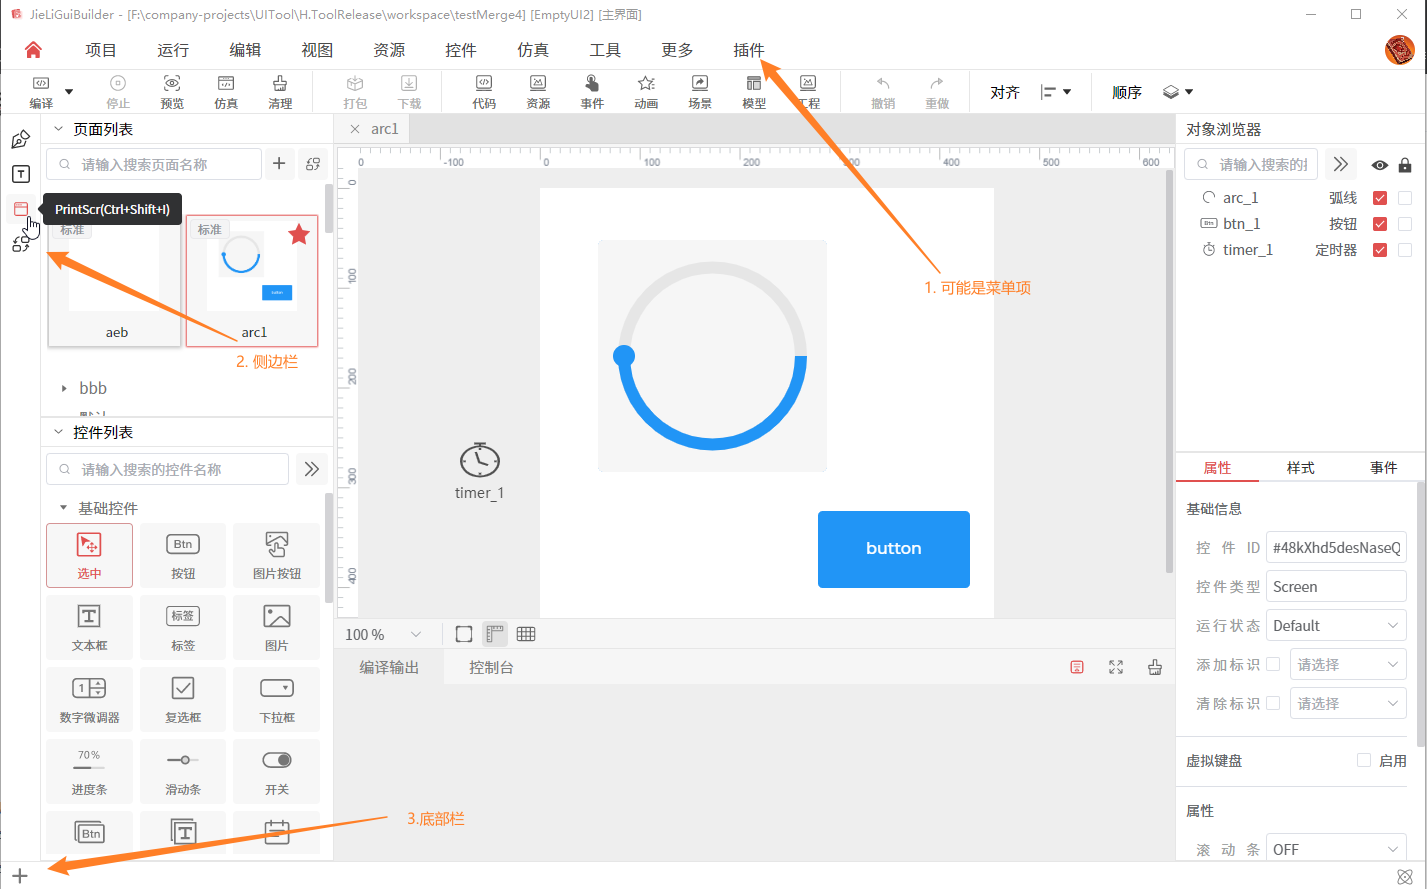Image resolution: width=1427 pixels, height=889 pixels.
Task: Select the 按钮 Btn widget
Action: (183, 555)
